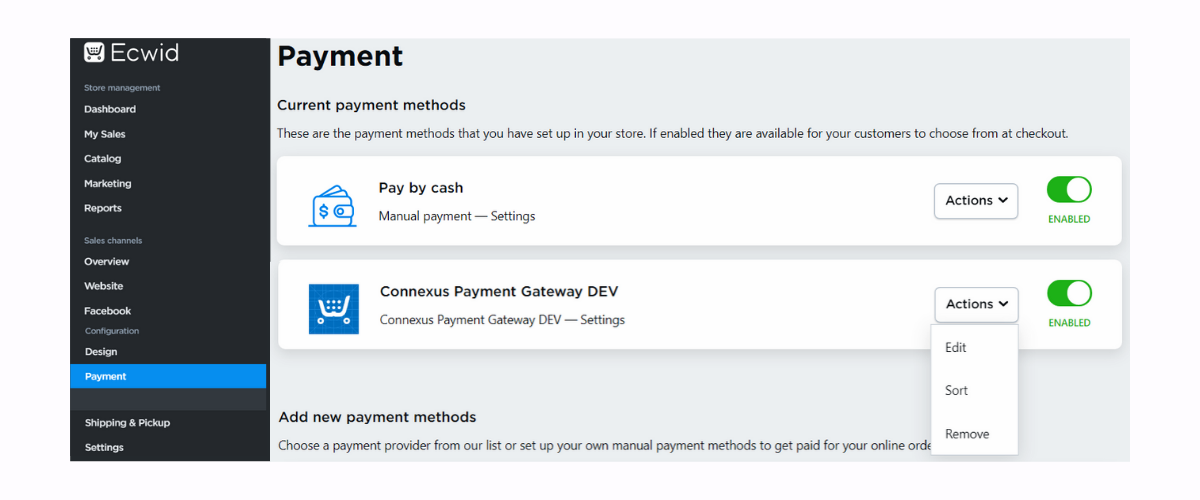Click the 'Add new payment methods' heading
The height and width of the screenshot is (500, 1200).
pos(377,417)
